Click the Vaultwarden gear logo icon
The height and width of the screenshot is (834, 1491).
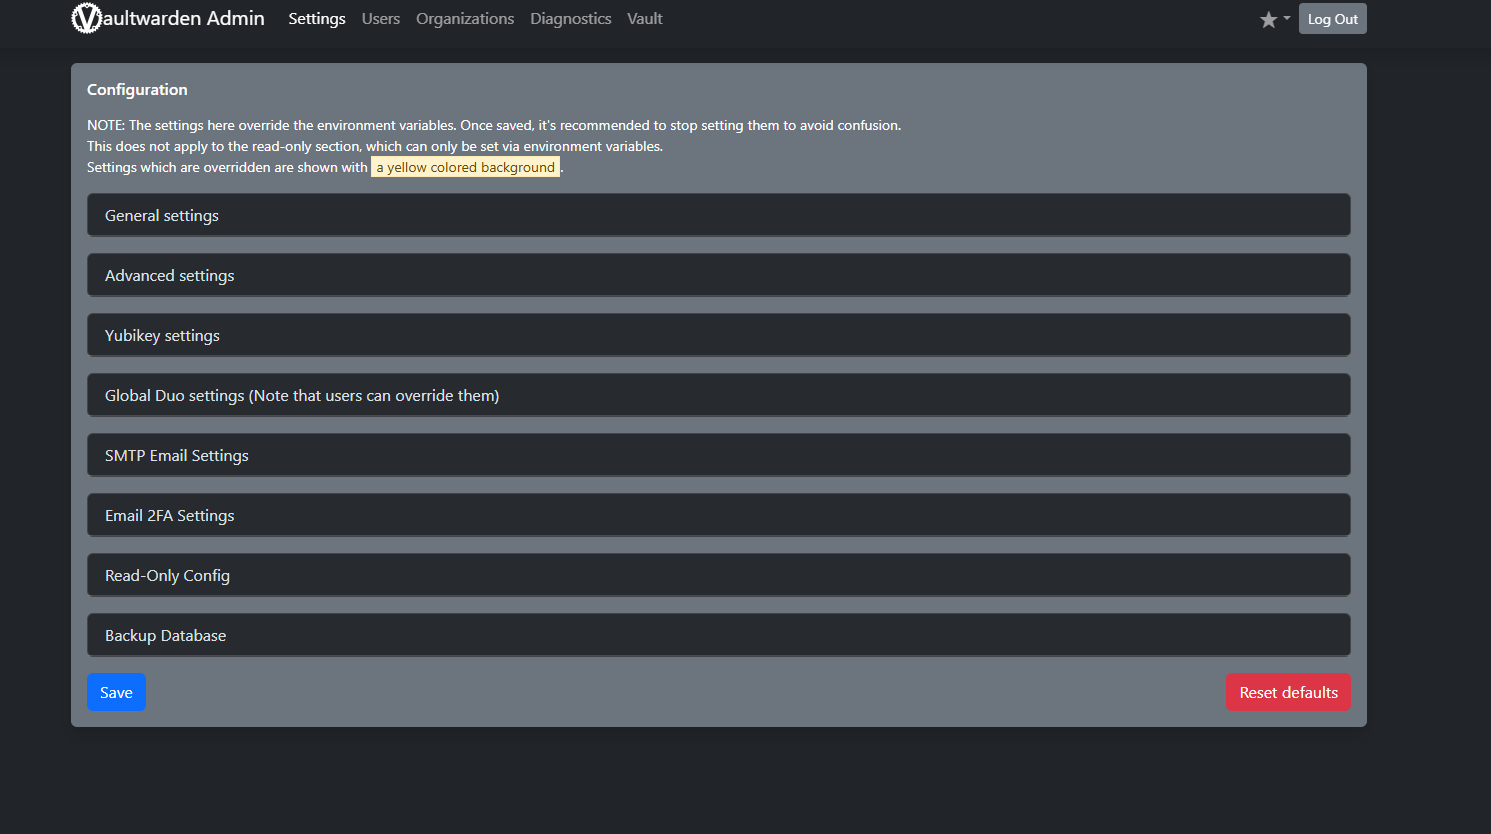click(x=87, y=18)
